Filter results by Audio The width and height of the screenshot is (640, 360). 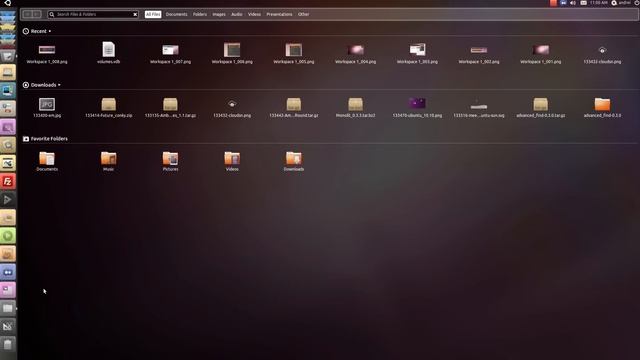pyautogui.click(x=237, y=14)
